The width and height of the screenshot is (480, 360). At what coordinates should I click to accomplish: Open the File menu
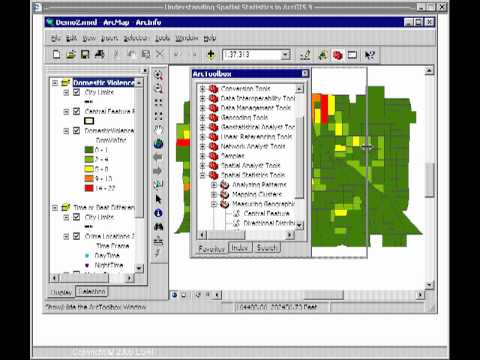pyautogui.click(x=56, y=38)
